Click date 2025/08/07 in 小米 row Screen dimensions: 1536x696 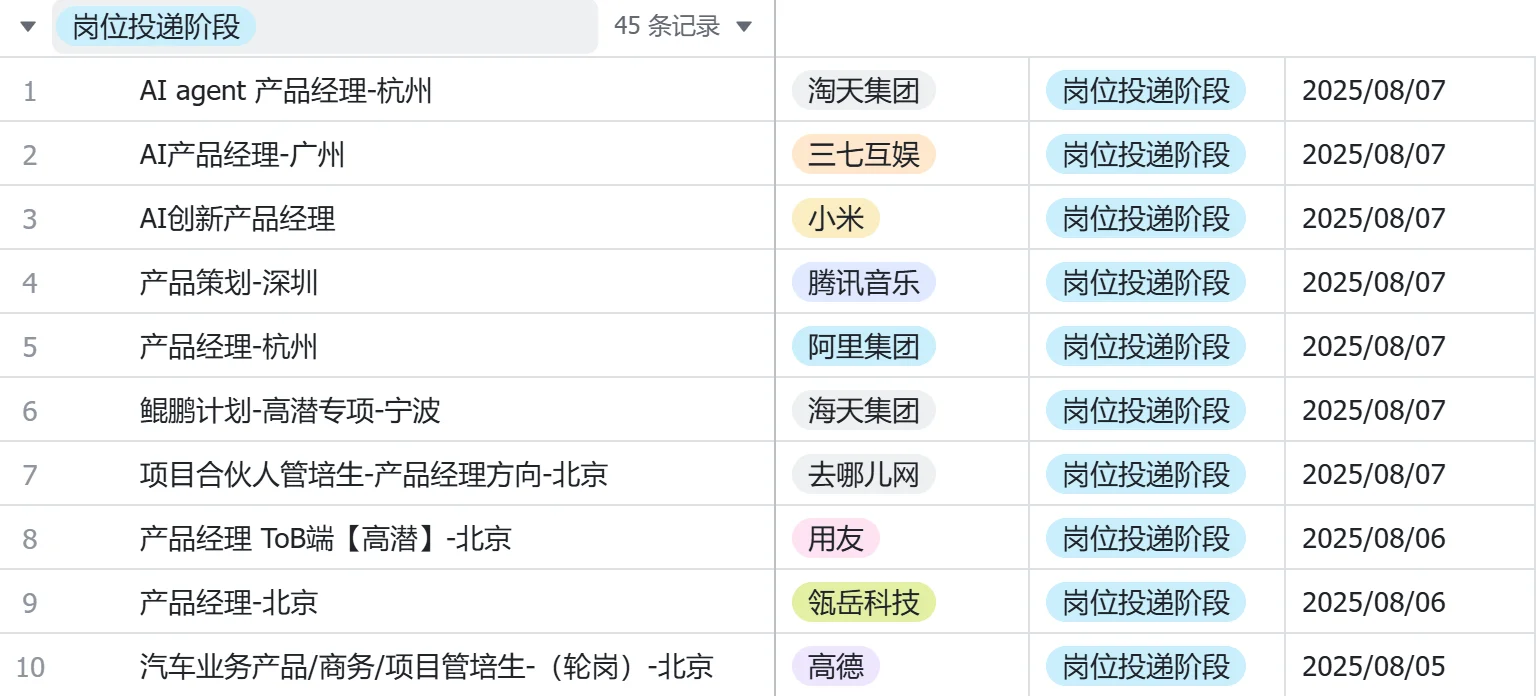(x=1374, y=219)
